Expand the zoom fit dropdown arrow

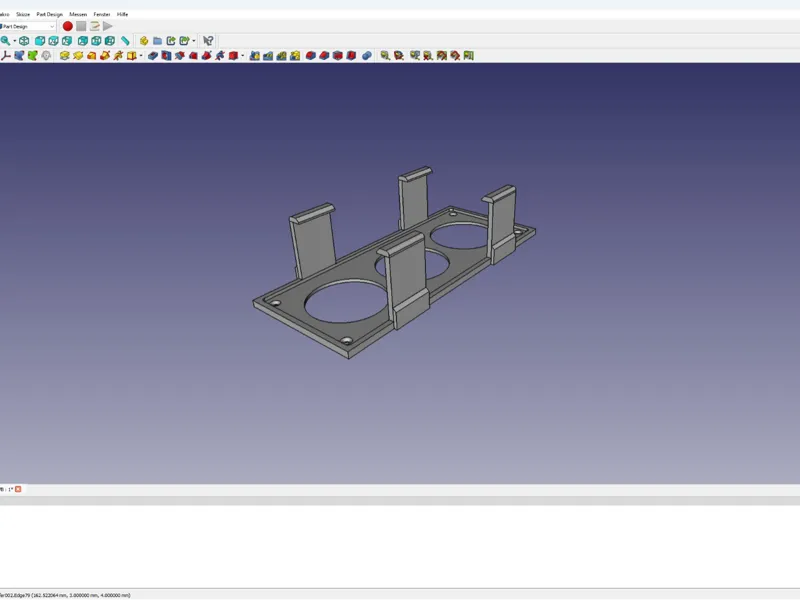pos(15,41)
